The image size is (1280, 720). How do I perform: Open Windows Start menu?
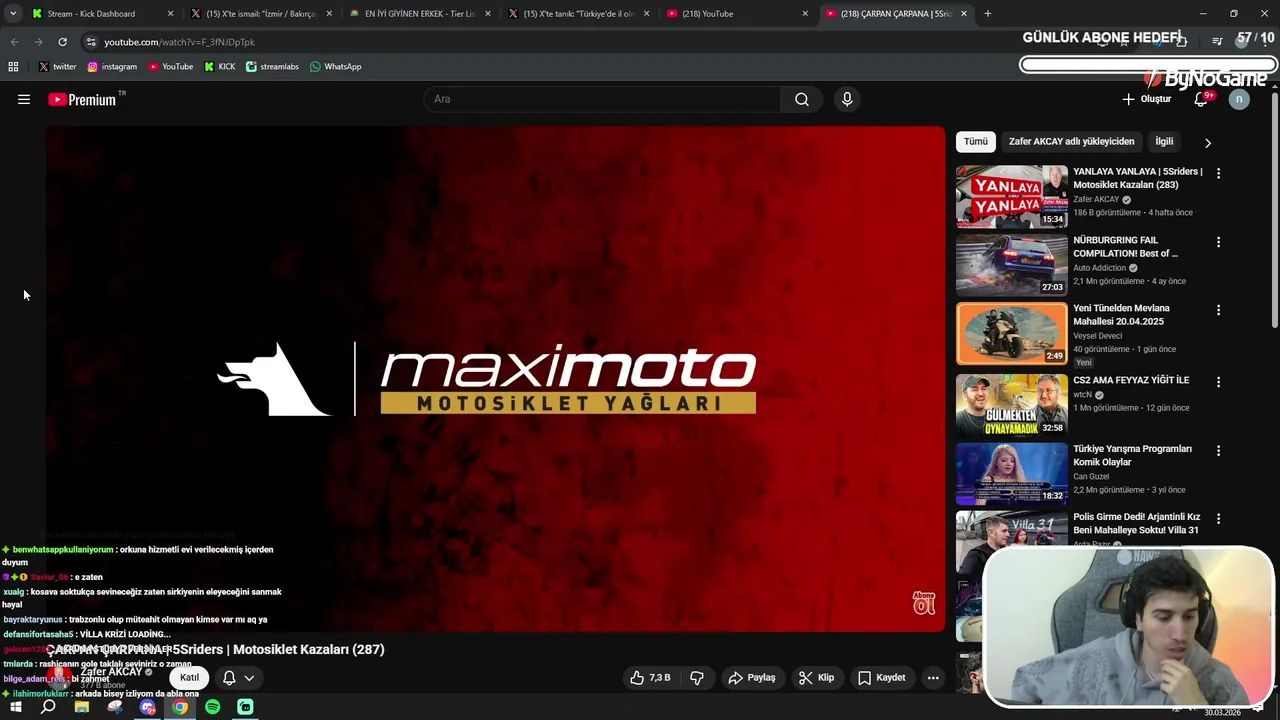(x=16, y=707)
